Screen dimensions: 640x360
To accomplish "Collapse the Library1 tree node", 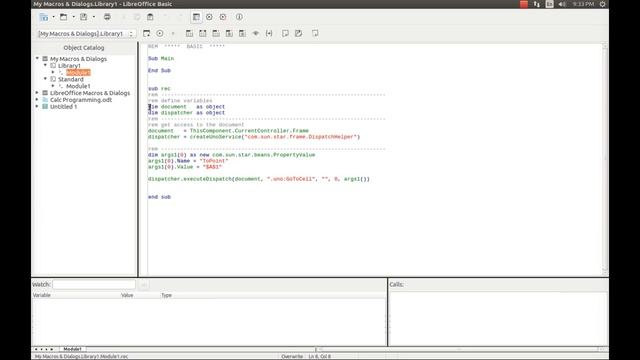I will point(45,65).
